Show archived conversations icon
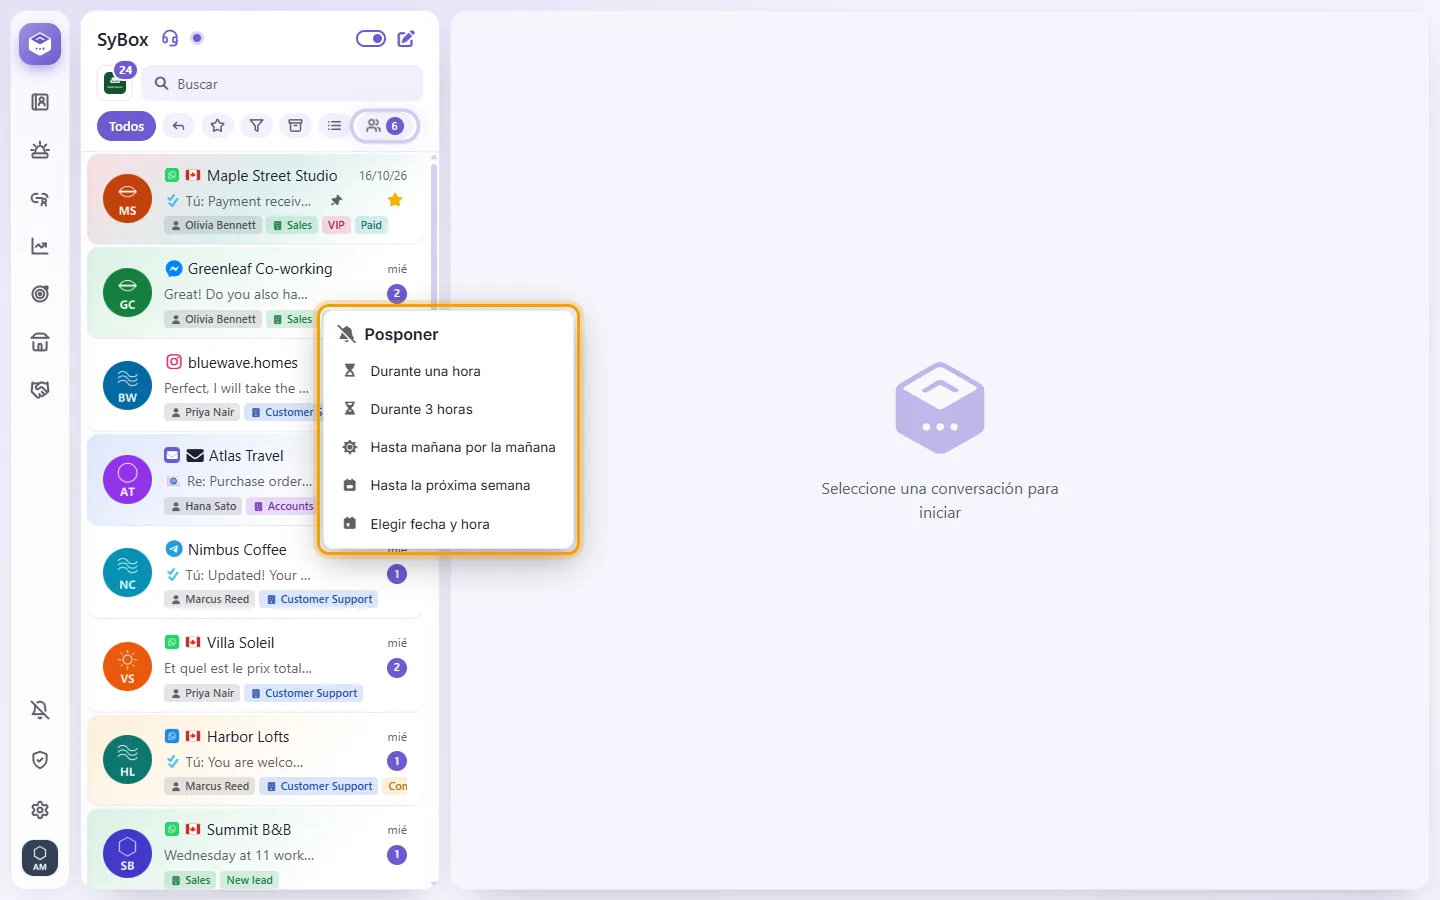 295,126
